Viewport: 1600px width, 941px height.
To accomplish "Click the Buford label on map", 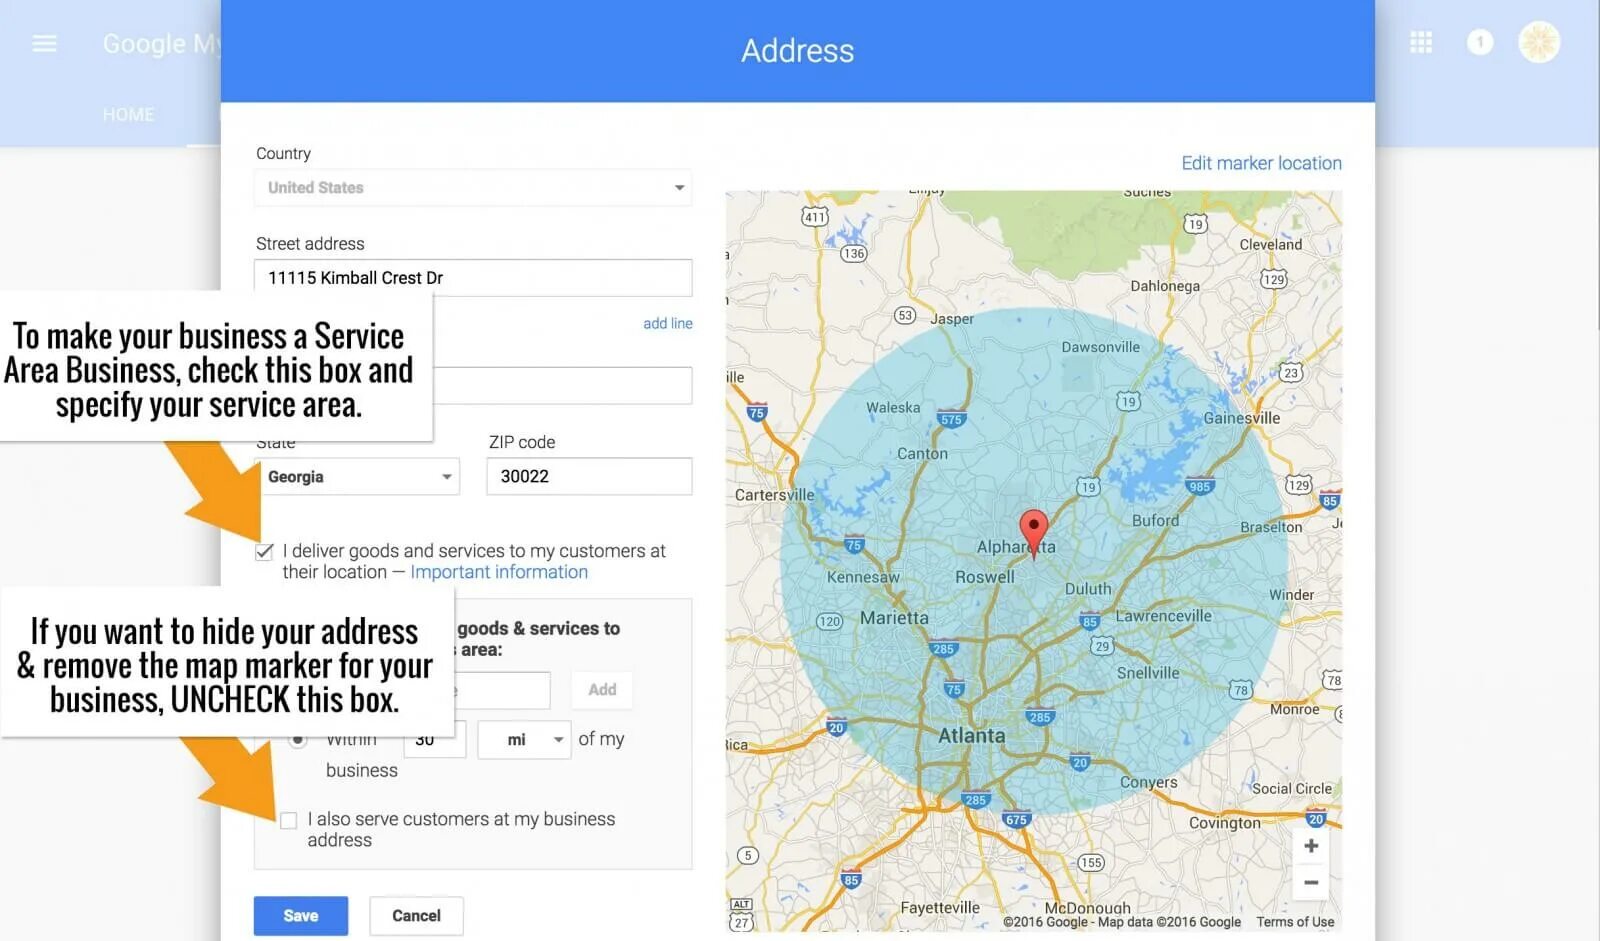I will pyautogui.click(x=1155, y=521).
